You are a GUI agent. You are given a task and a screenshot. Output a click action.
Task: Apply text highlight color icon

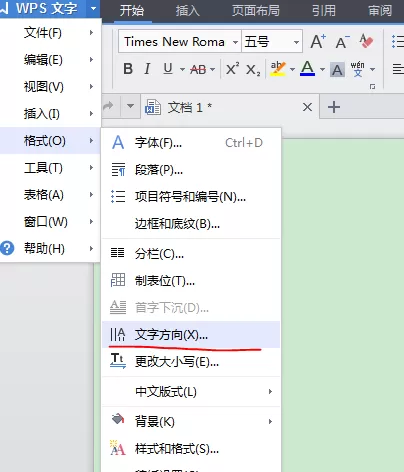pos(278,69)
